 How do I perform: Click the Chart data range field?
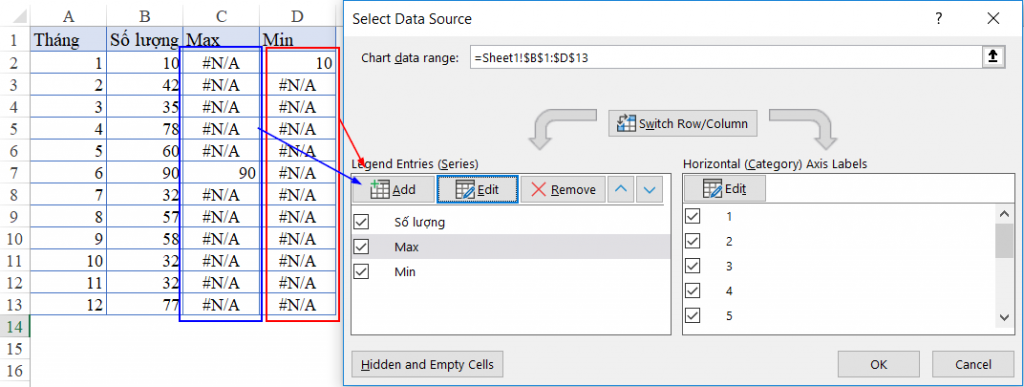726,57
